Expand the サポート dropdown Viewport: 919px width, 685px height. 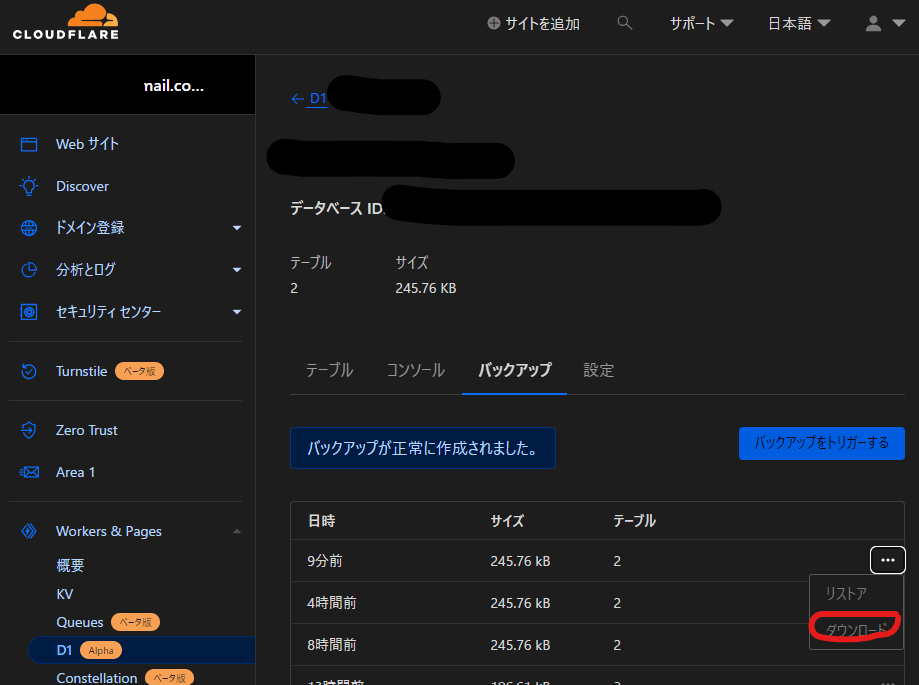pyautogui.click(x=702, y=23)
